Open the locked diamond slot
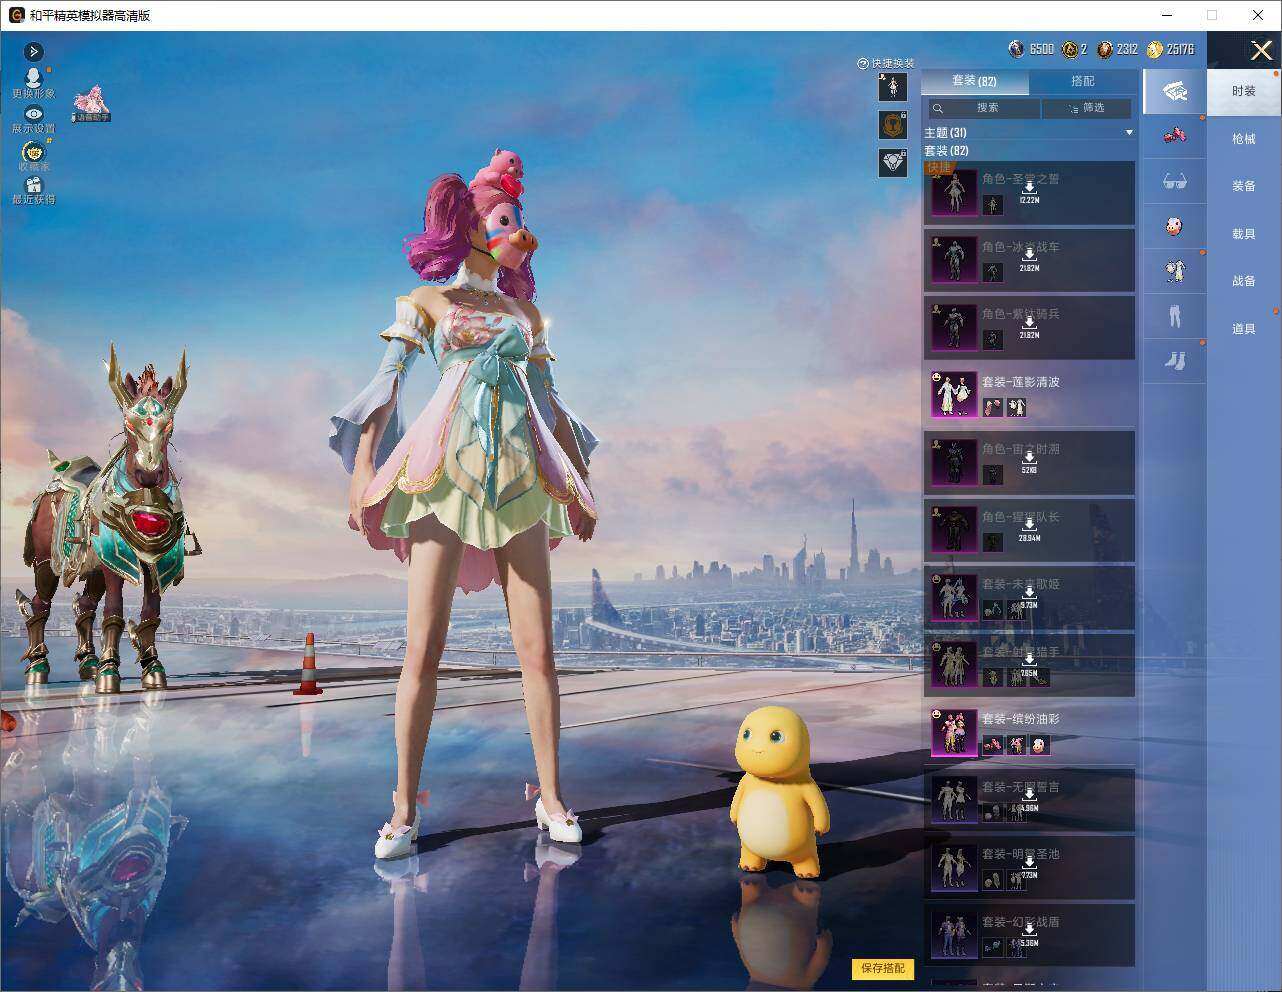The image size is (1282, 992). 893,162
